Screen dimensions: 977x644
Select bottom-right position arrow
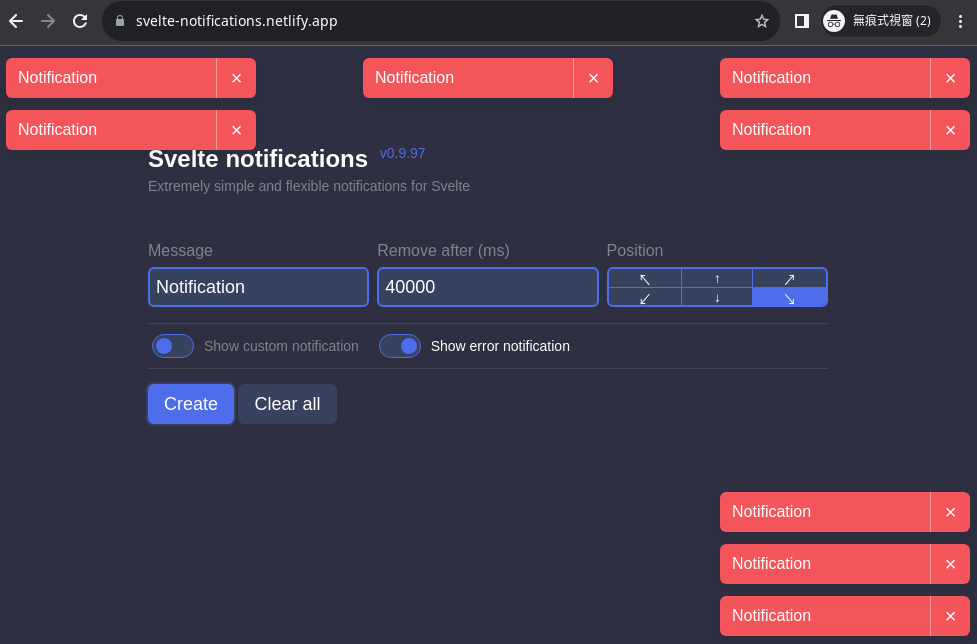click(x=789, y=298)
